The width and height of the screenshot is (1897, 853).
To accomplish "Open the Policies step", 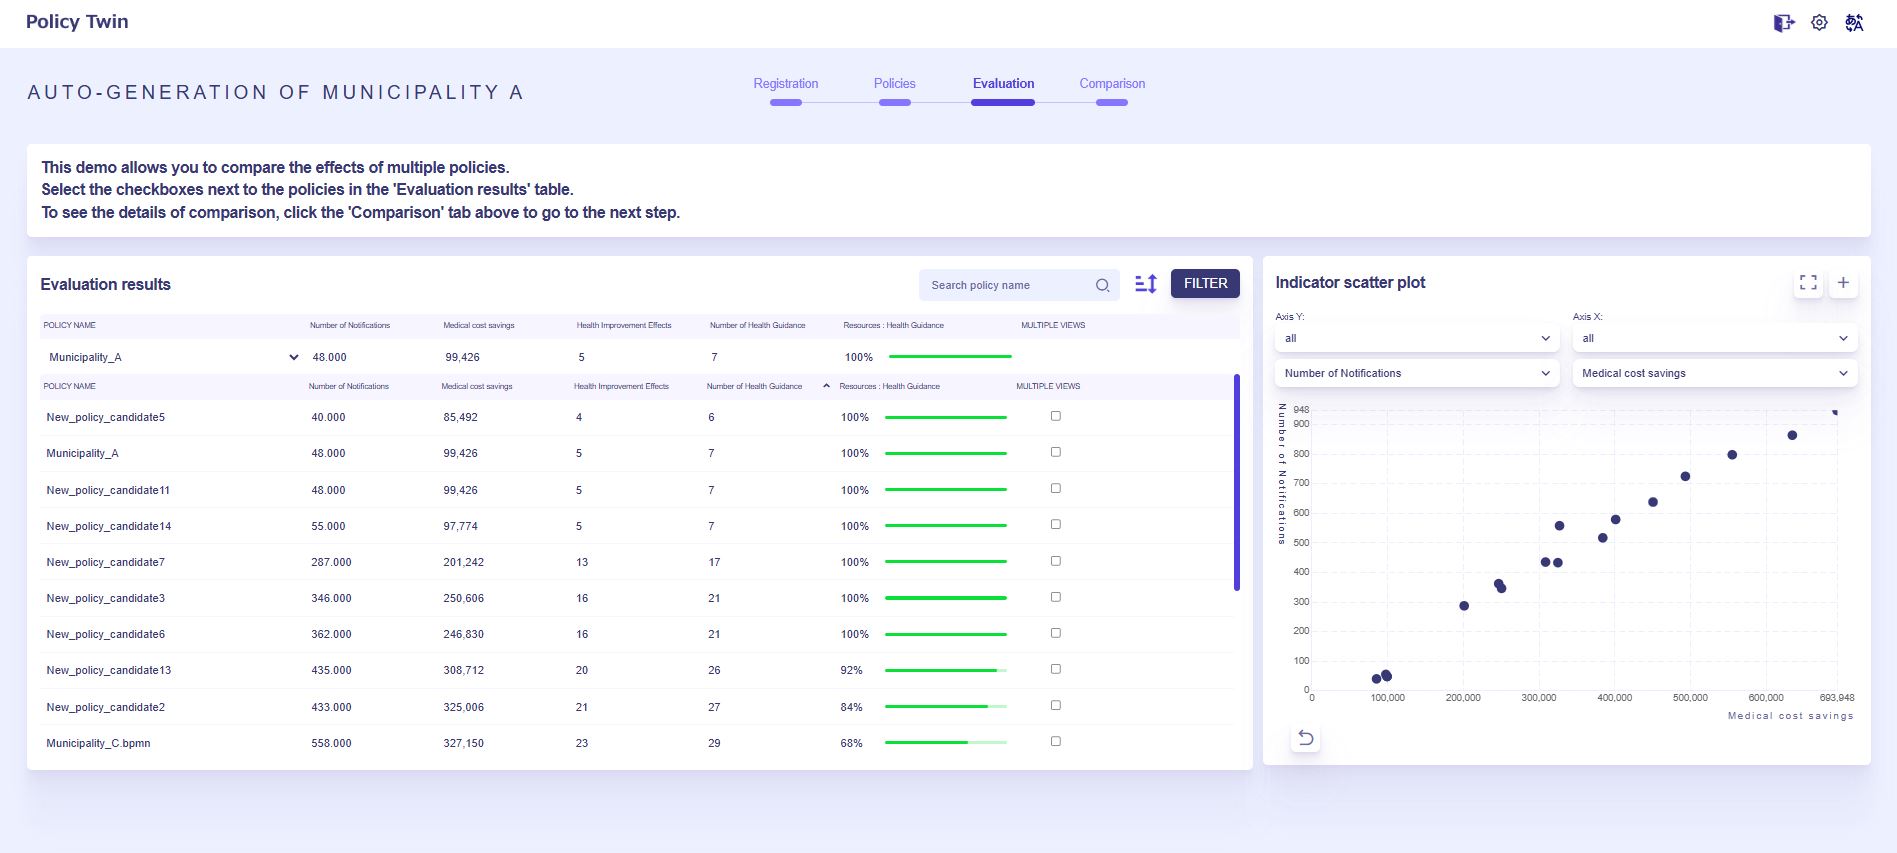I will point(894,84).
